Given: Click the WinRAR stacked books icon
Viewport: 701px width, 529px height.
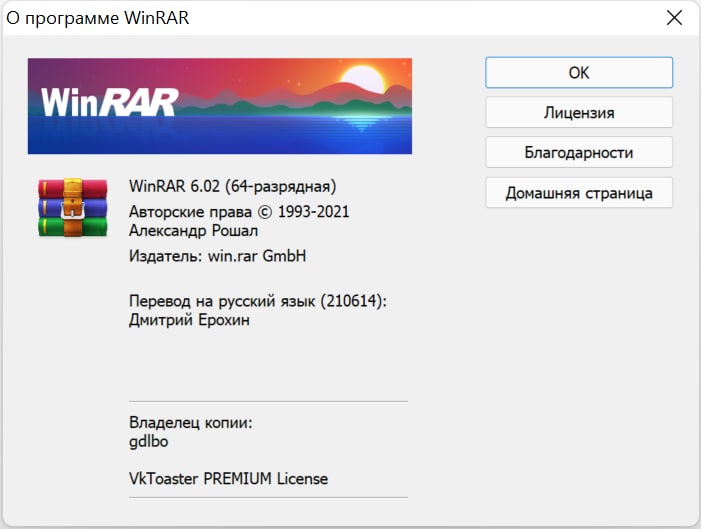Looking at the screenshot, I should tap(72, 207).
